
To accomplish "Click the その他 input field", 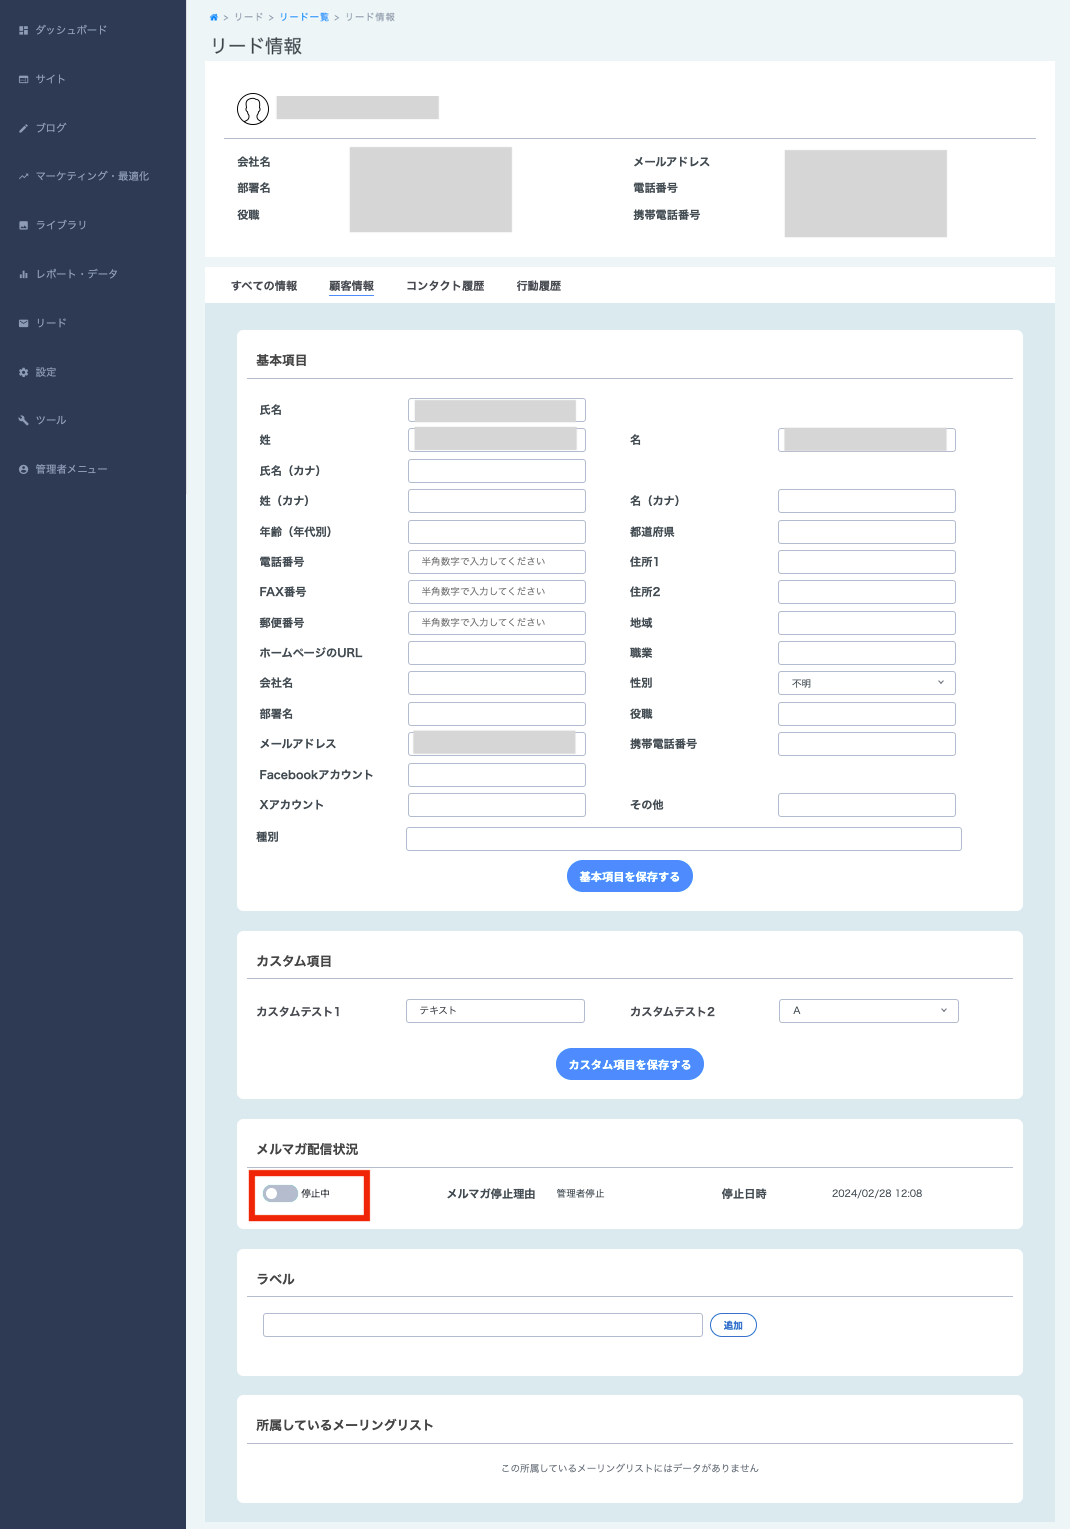I will 867,805.
